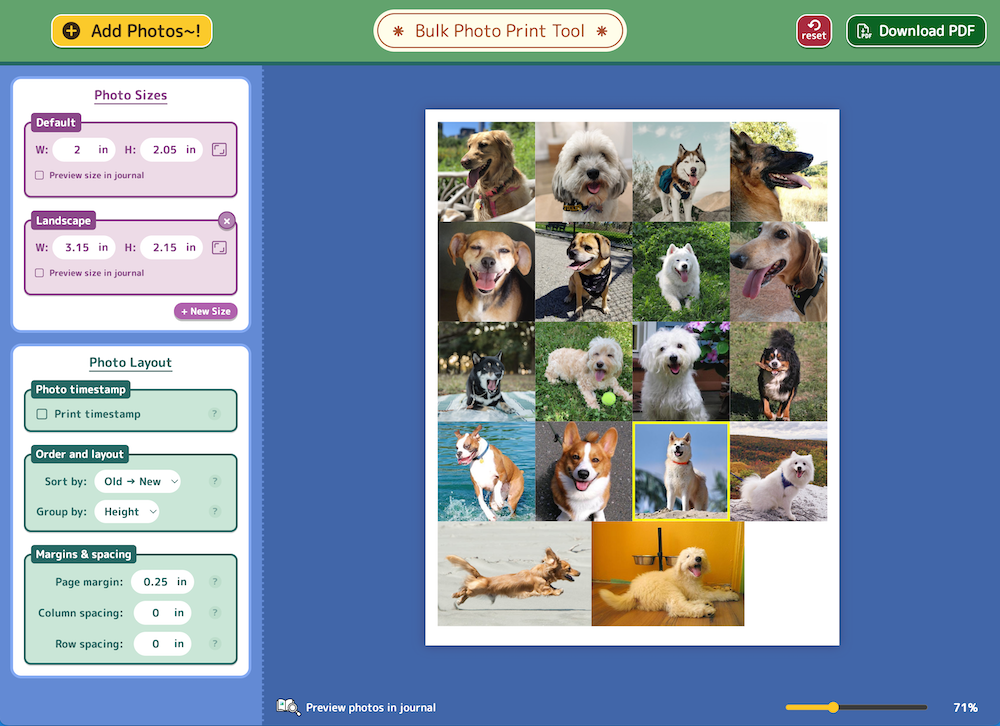The width and height of the screenshot is (1000, 726).
Task: Select the yellow-highlighted Akita dog photo
Action: (681, 471)
